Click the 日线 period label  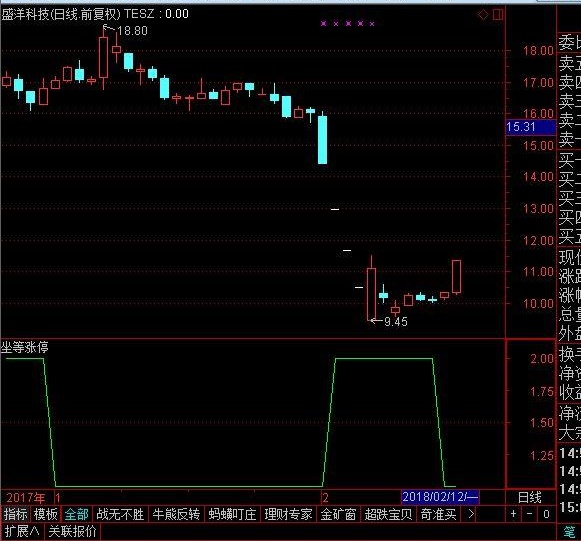[x=529, y=497]
